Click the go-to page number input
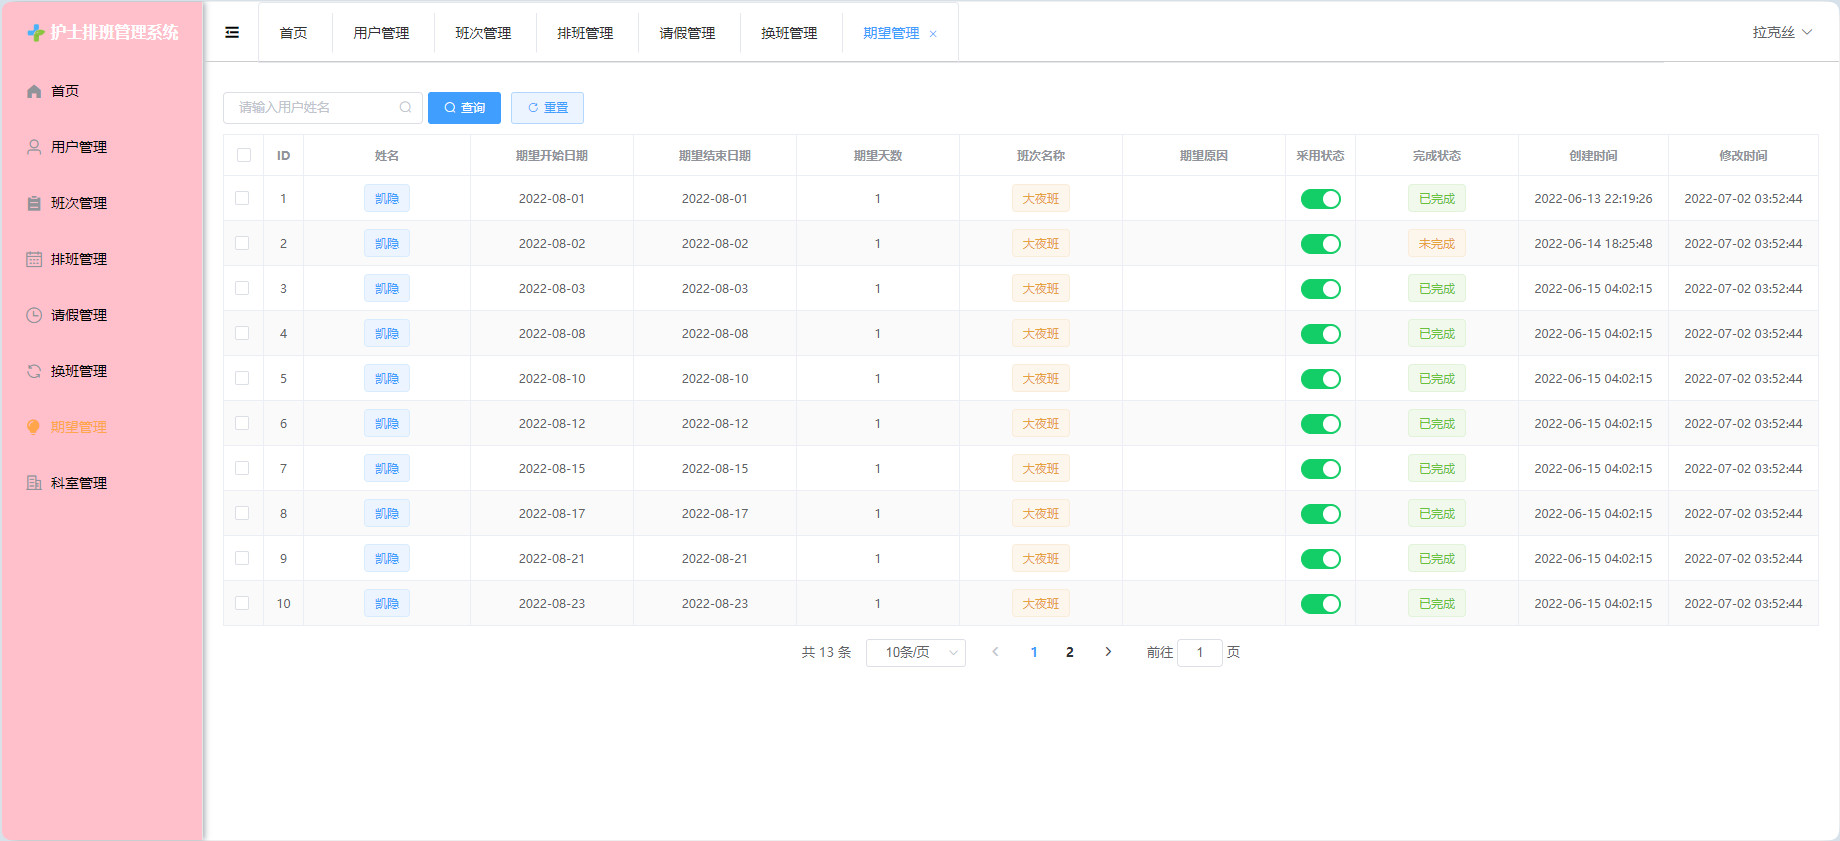 1200,653
